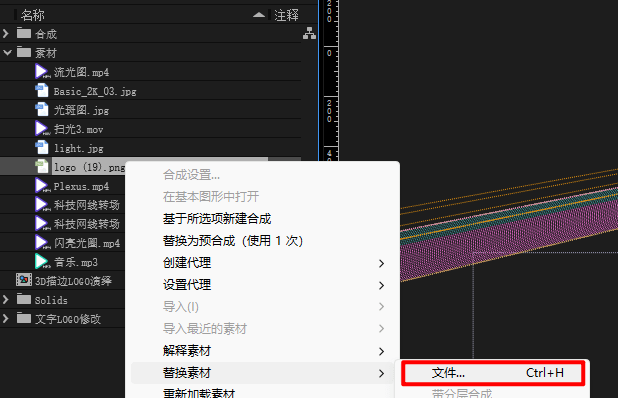This screenshot has height=398, width=618.
Task: Select 闪亮光圈.mp4 in project list
Action: [87, 242]
